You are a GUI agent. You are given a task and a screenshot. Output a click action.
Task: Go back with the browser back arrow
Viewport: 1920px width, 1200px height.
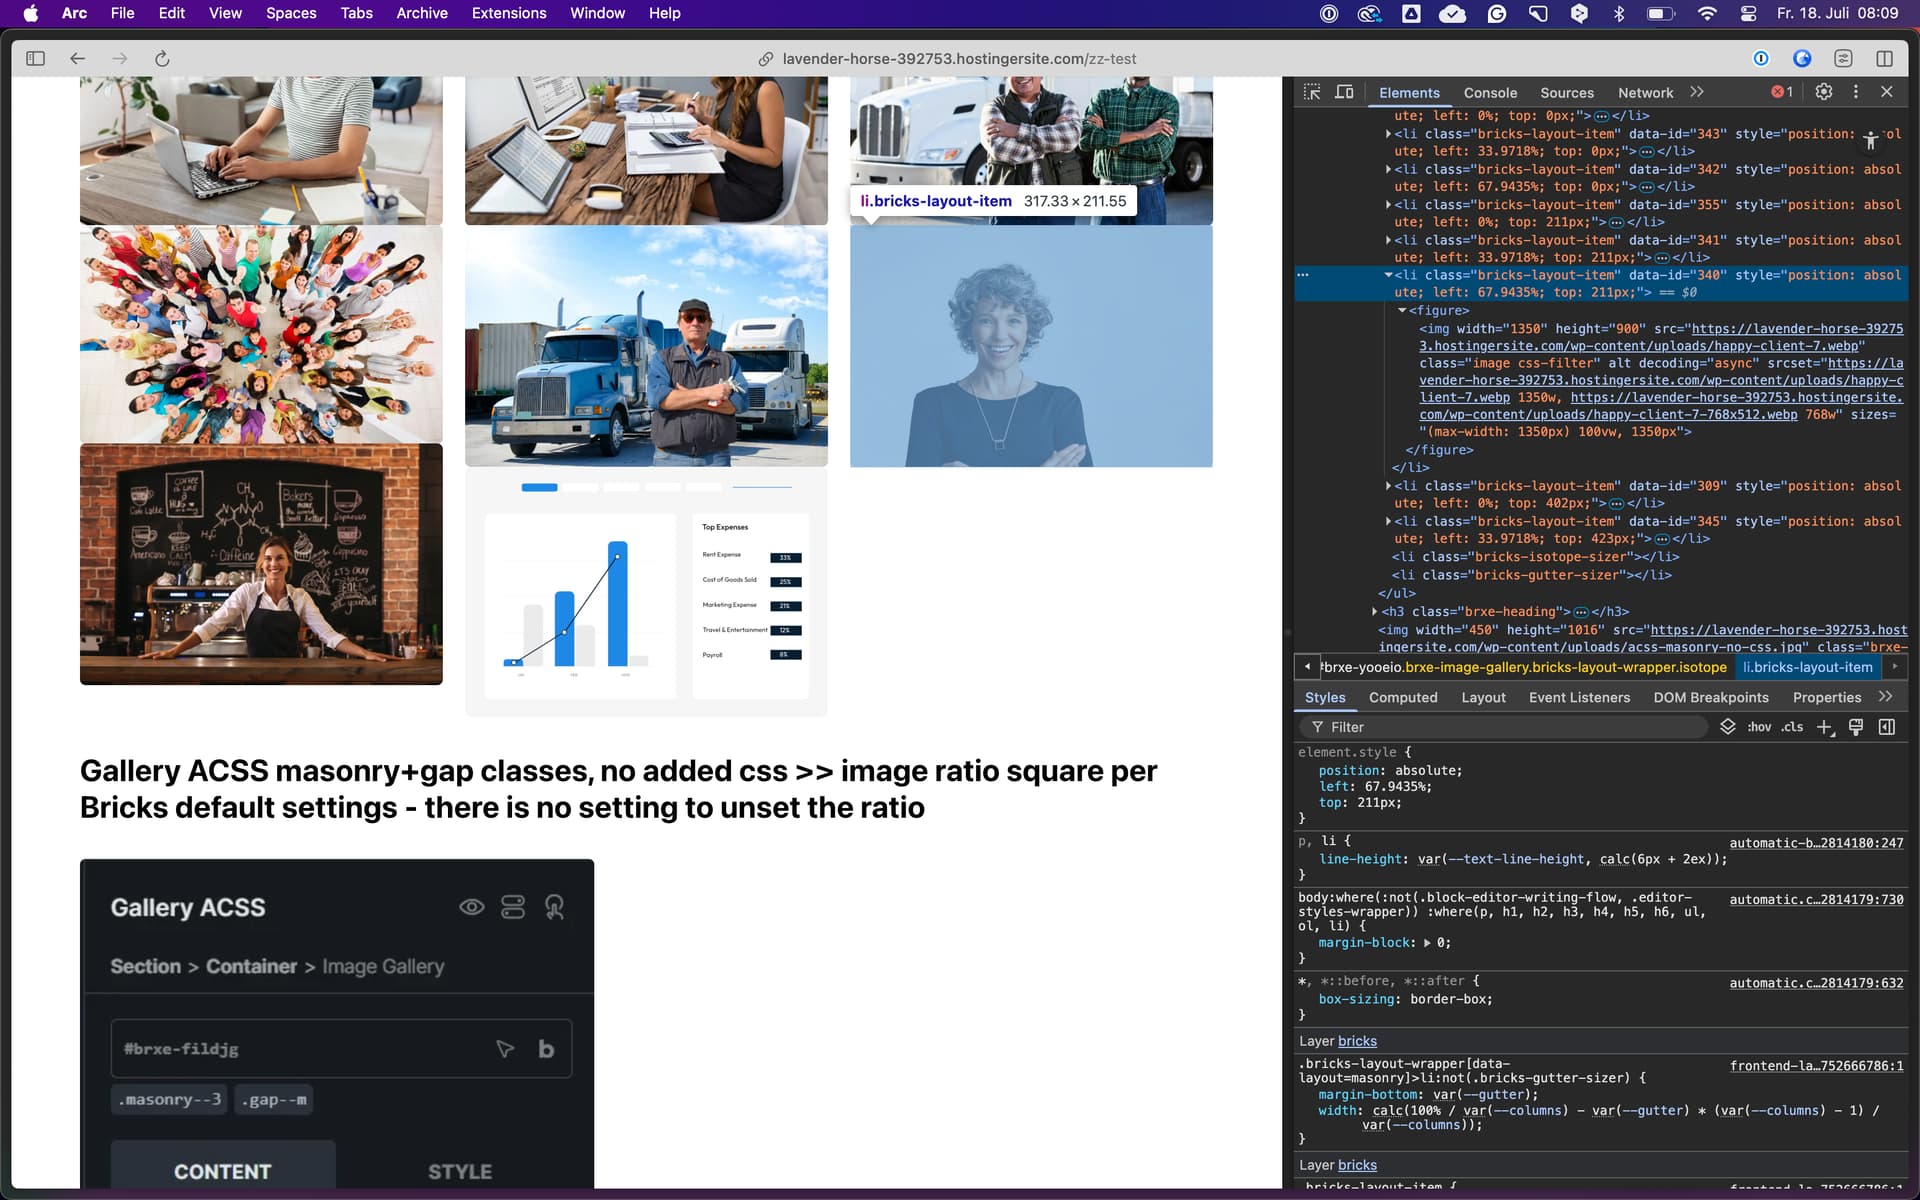tap(77, 59)
